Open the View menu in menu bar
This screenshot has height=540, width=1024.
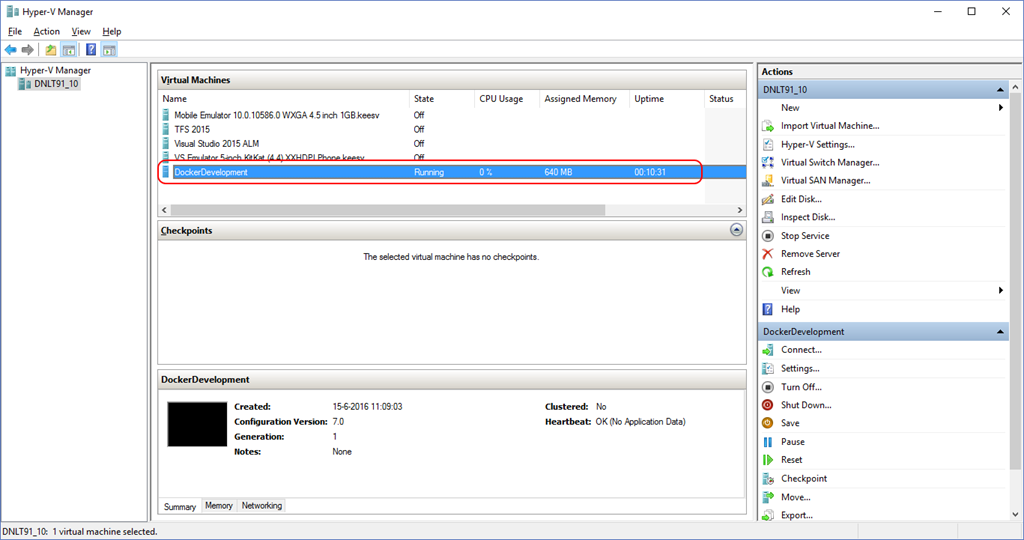coord(81,31)
